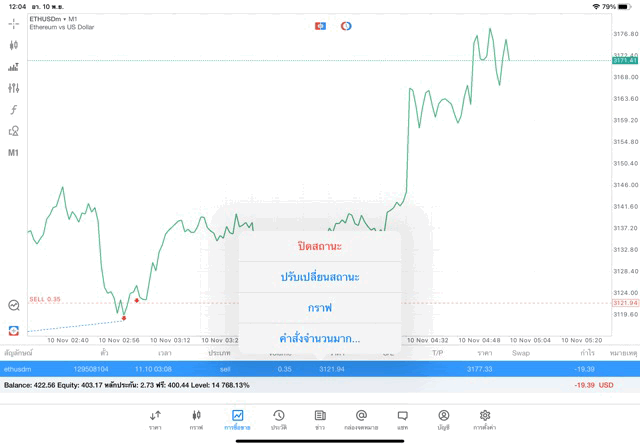Viewport: 640px width, 447px height.
Task: Choose ปรับเปลี่ยนสถานะ from the menu
Action: pos(319,277)
